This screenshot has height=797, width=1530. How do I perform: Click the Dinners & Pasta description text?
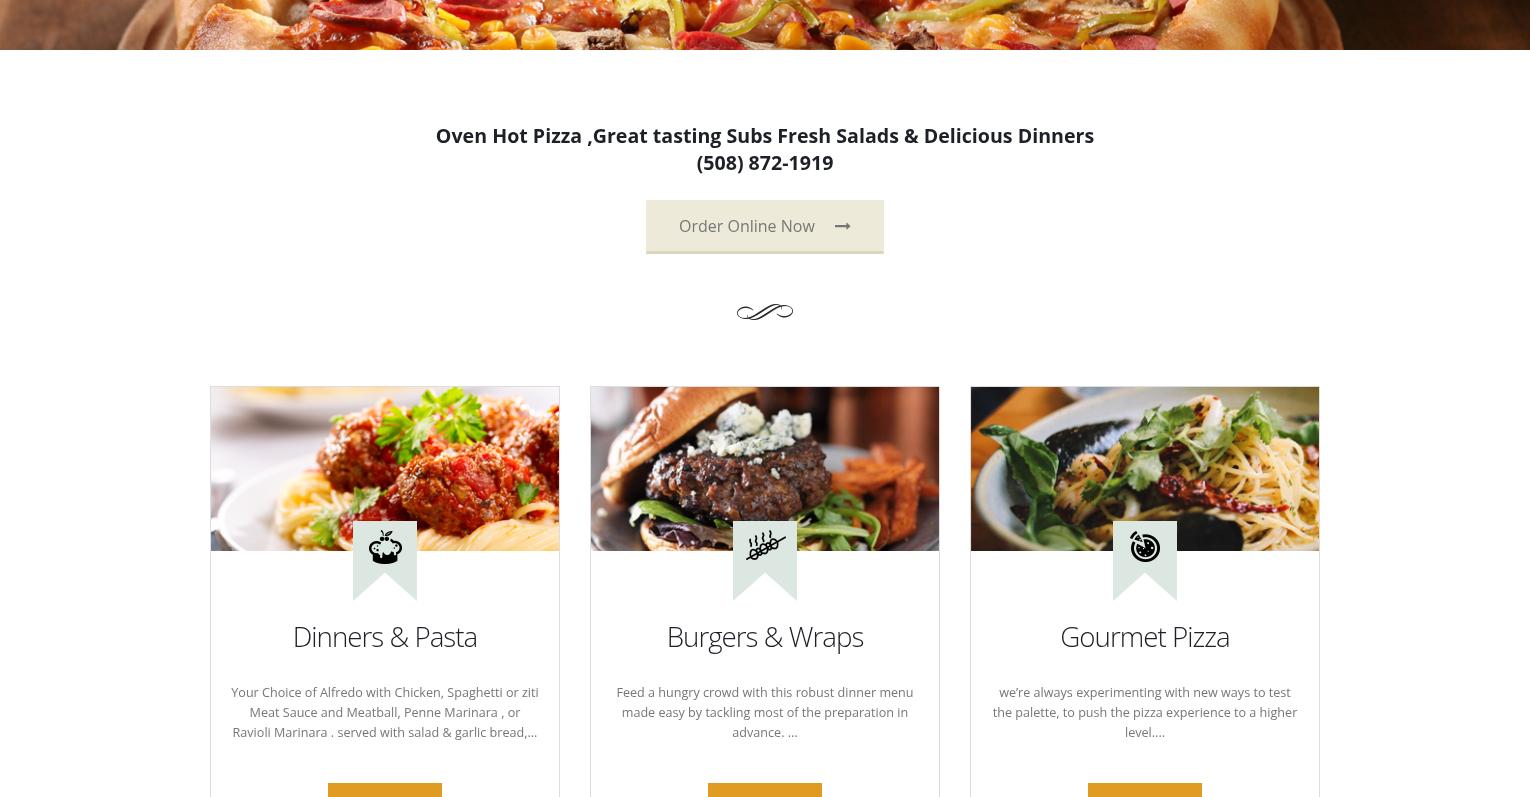point(385,712)
